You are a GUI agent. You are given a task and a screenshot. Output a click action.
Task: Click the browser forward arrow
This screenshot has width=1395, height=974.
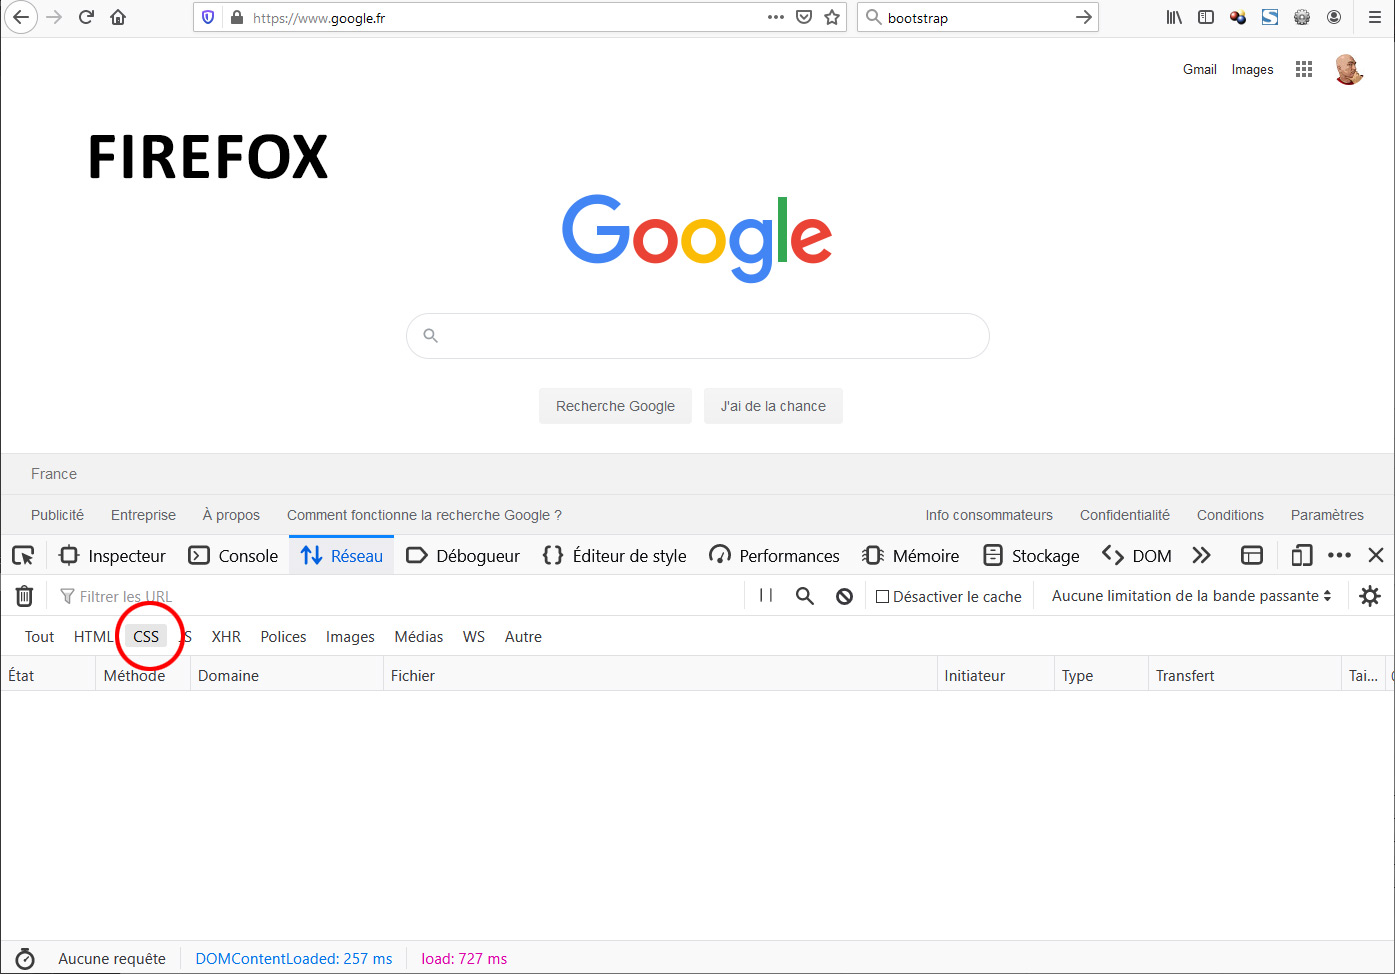[54, 17]
